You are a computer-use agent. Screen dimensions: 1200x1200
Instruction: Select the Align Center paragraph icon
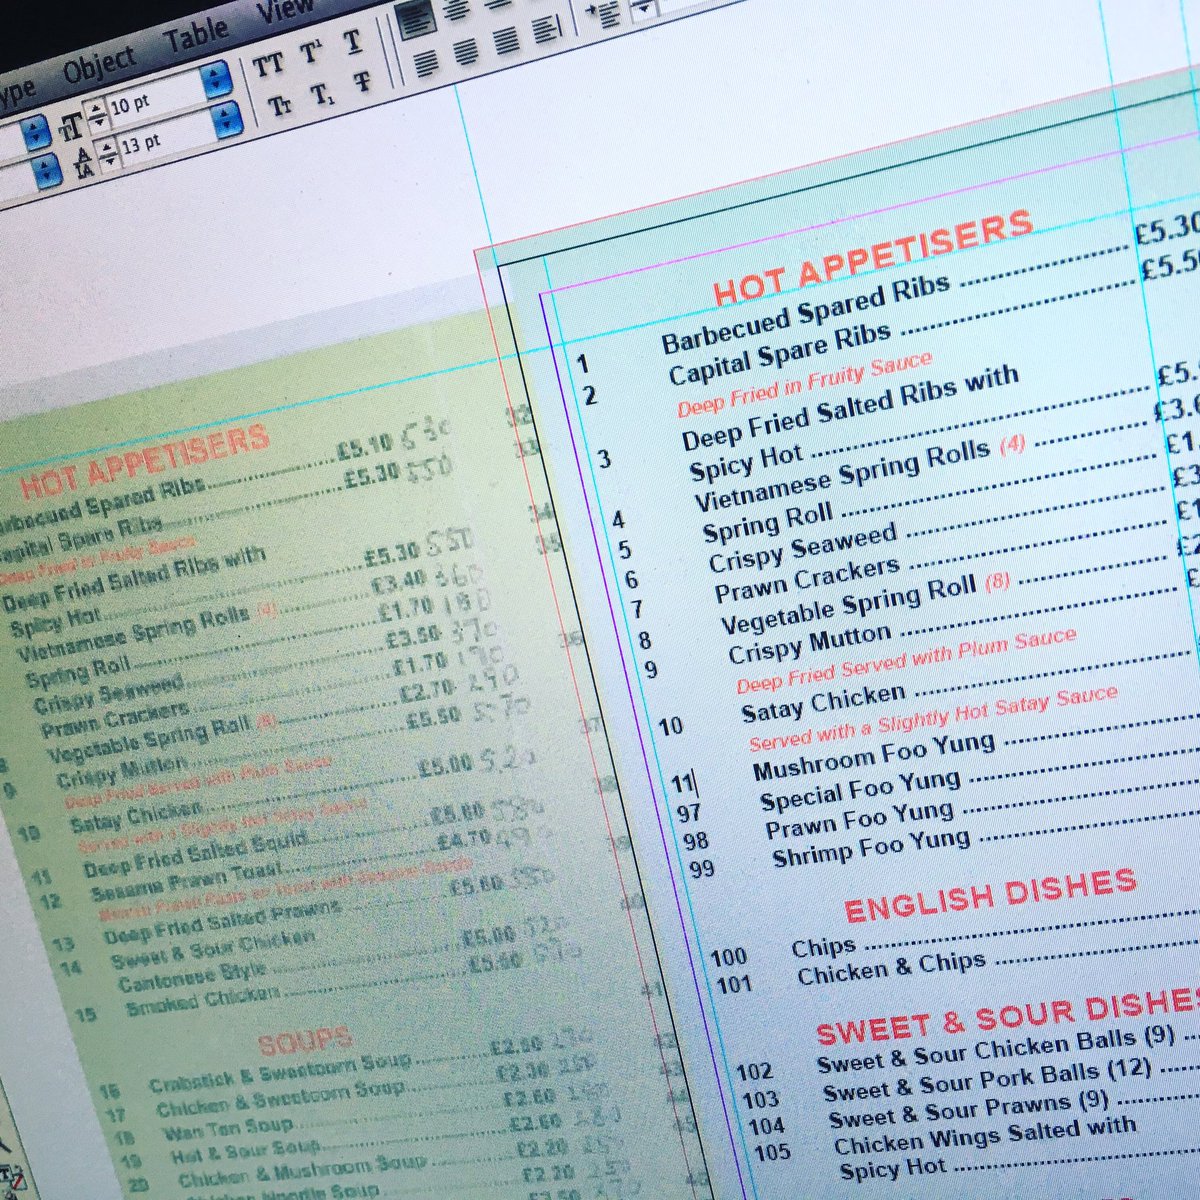pyautogui.click(x=456, y=10)
